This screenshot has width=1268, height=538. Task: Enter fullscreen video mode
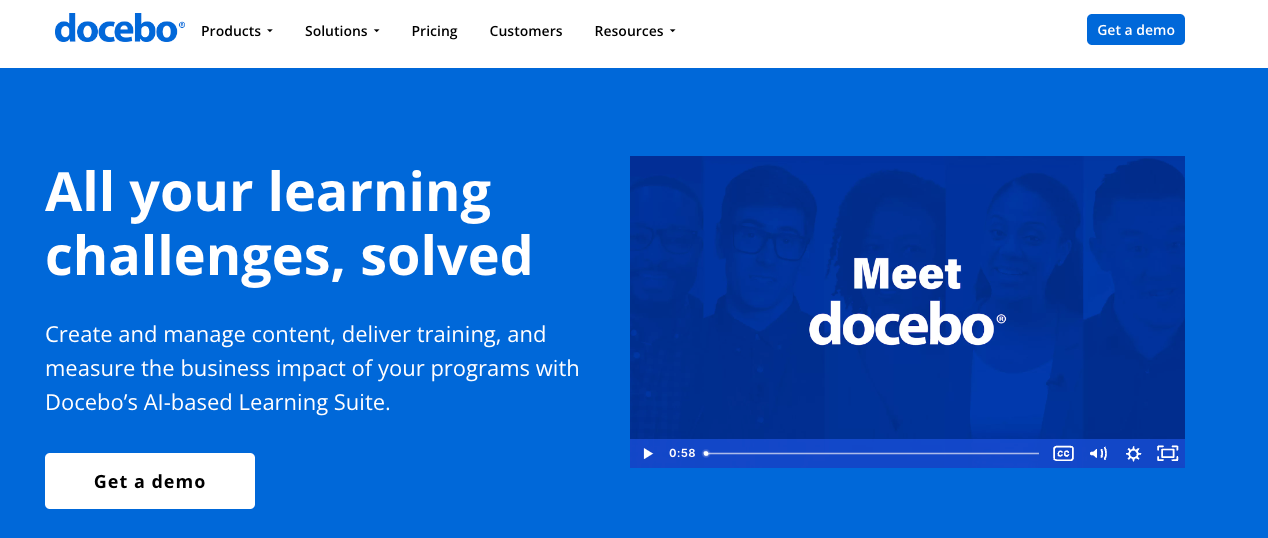(x=1167, y=453)
